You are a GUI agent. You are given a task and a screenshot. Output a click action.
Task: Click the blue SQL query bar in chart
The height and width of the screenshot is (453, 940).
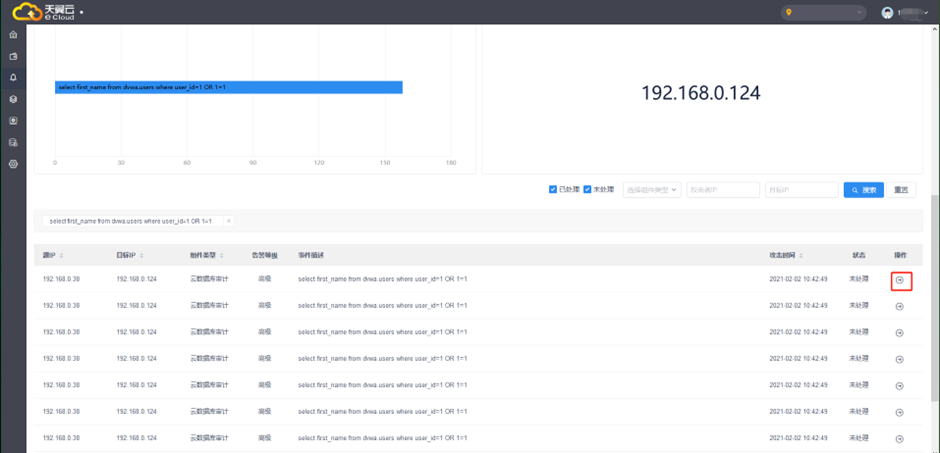coord(228,87)
